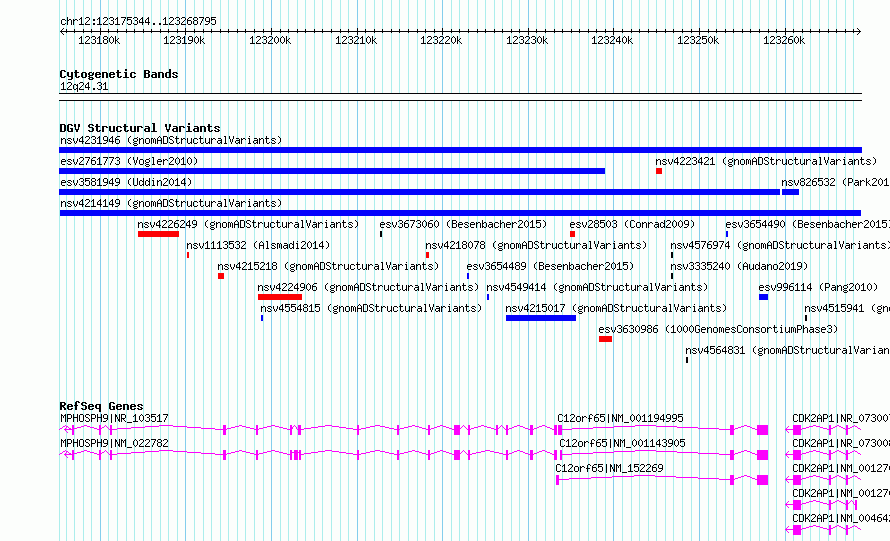Viewport: 890px width, 541px height.
Task: Click the nsv4231946 structural variant label
Action: [x=171, y=140]
